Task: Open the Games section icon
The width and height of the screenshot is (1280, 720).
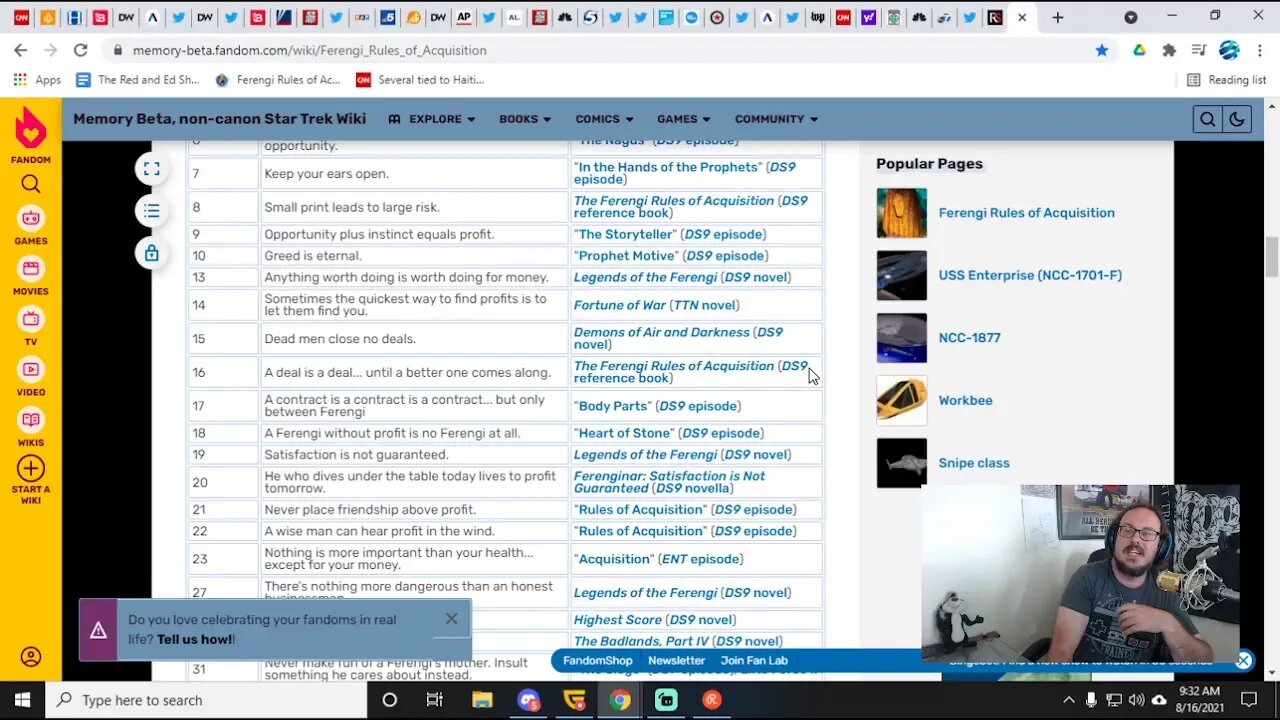Action: coord(31,218)
